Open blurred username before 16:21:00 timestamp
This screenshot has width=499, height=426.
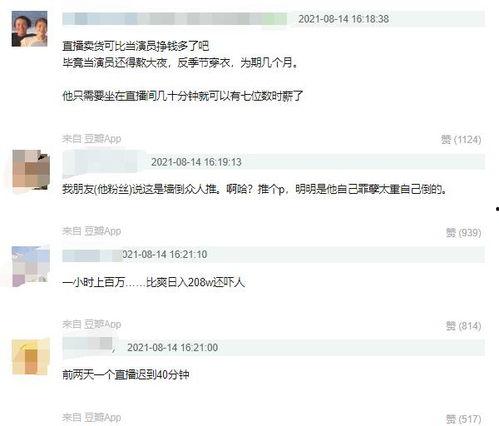88,345
